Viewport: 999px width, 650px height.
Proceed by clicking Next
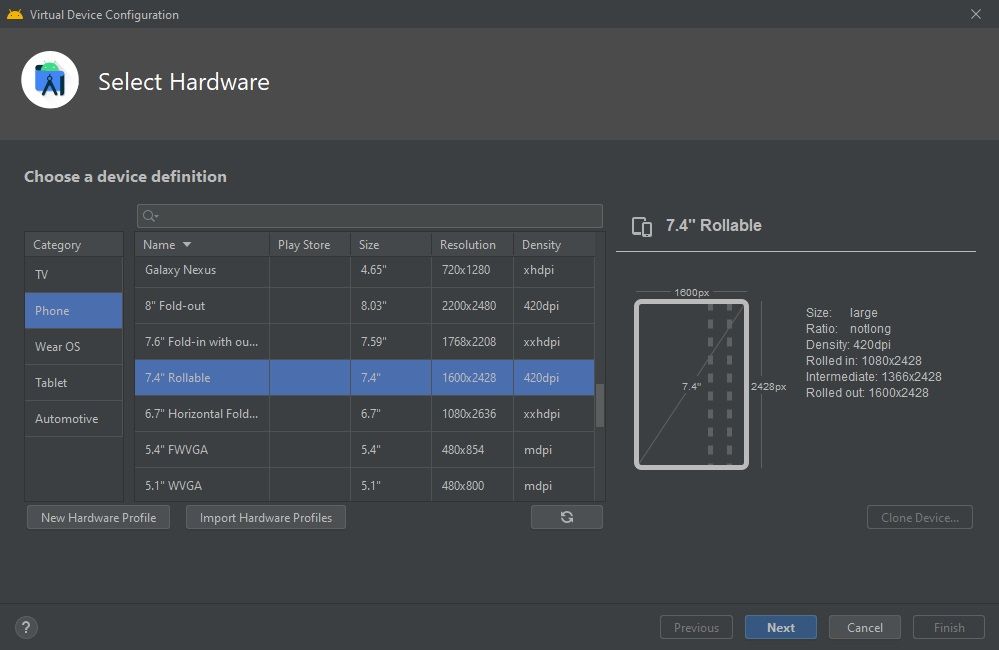point(780,627)
